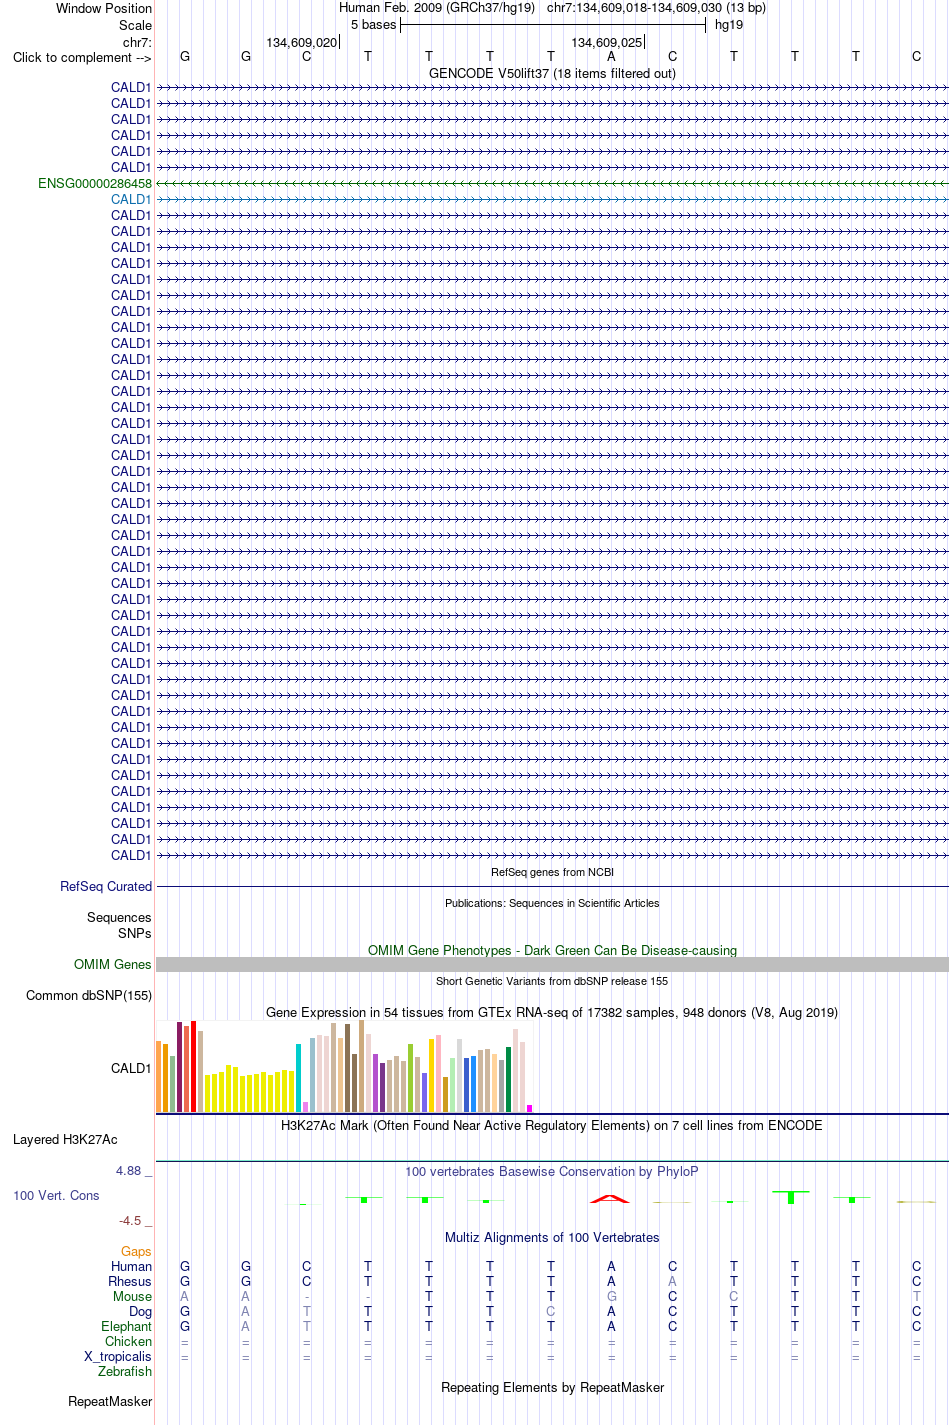
Task: Select the SNPs track label
Action: click(135, 933)
